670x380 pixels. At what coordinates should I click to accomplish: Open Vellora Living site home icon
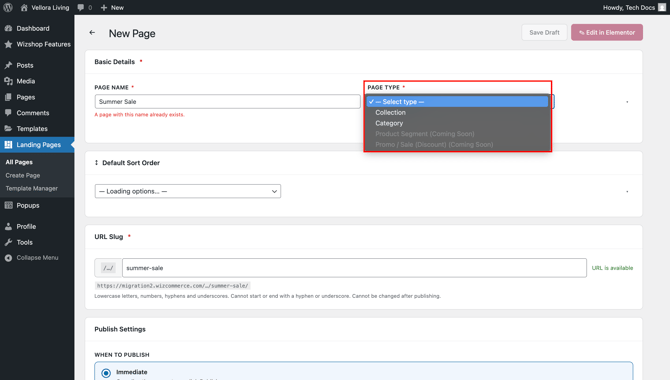click(x=24, y=7)
